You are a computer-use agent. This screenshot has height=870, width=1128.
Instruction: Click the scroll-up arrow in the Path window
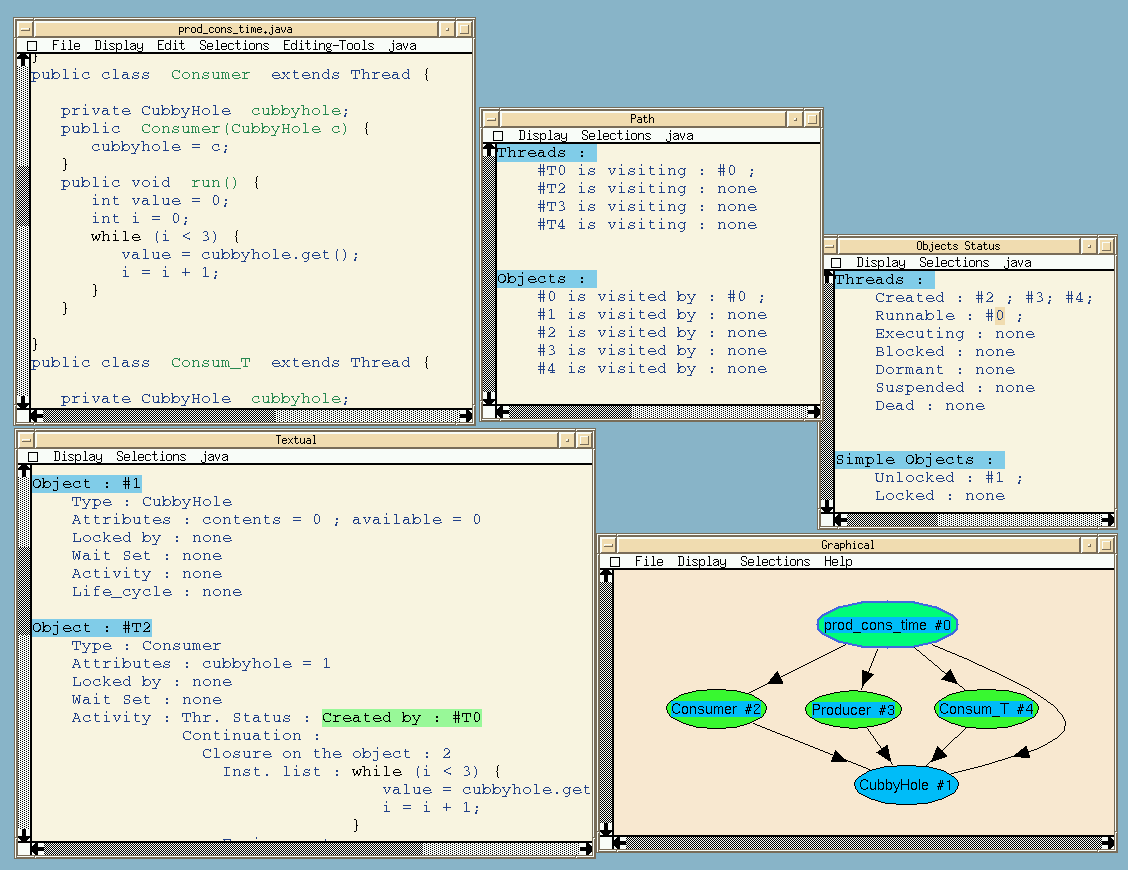click(489, 150)
